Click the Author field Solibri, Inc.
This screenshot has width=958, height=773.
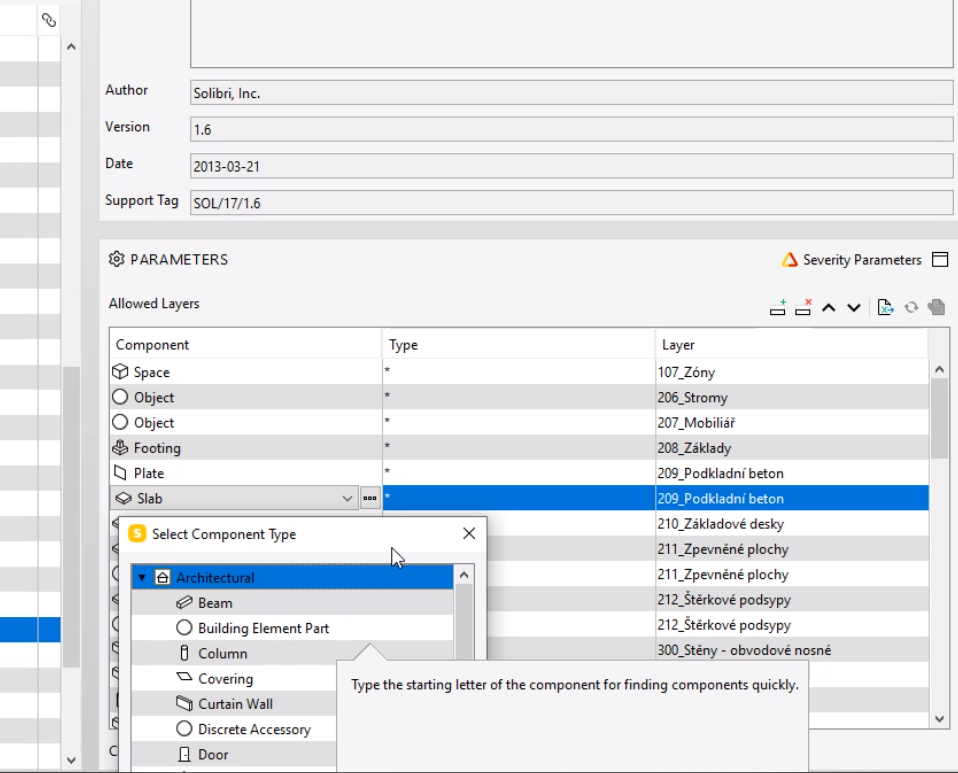[571, 93]
